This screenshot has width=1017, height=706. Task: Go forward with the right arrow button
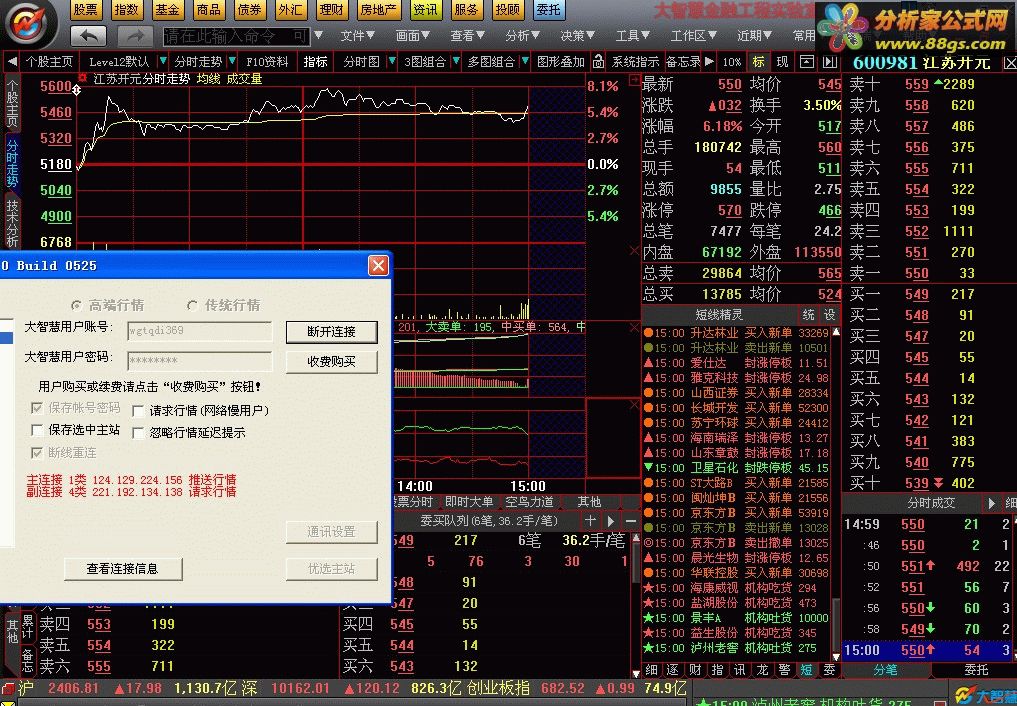click(x=136, y=36)
